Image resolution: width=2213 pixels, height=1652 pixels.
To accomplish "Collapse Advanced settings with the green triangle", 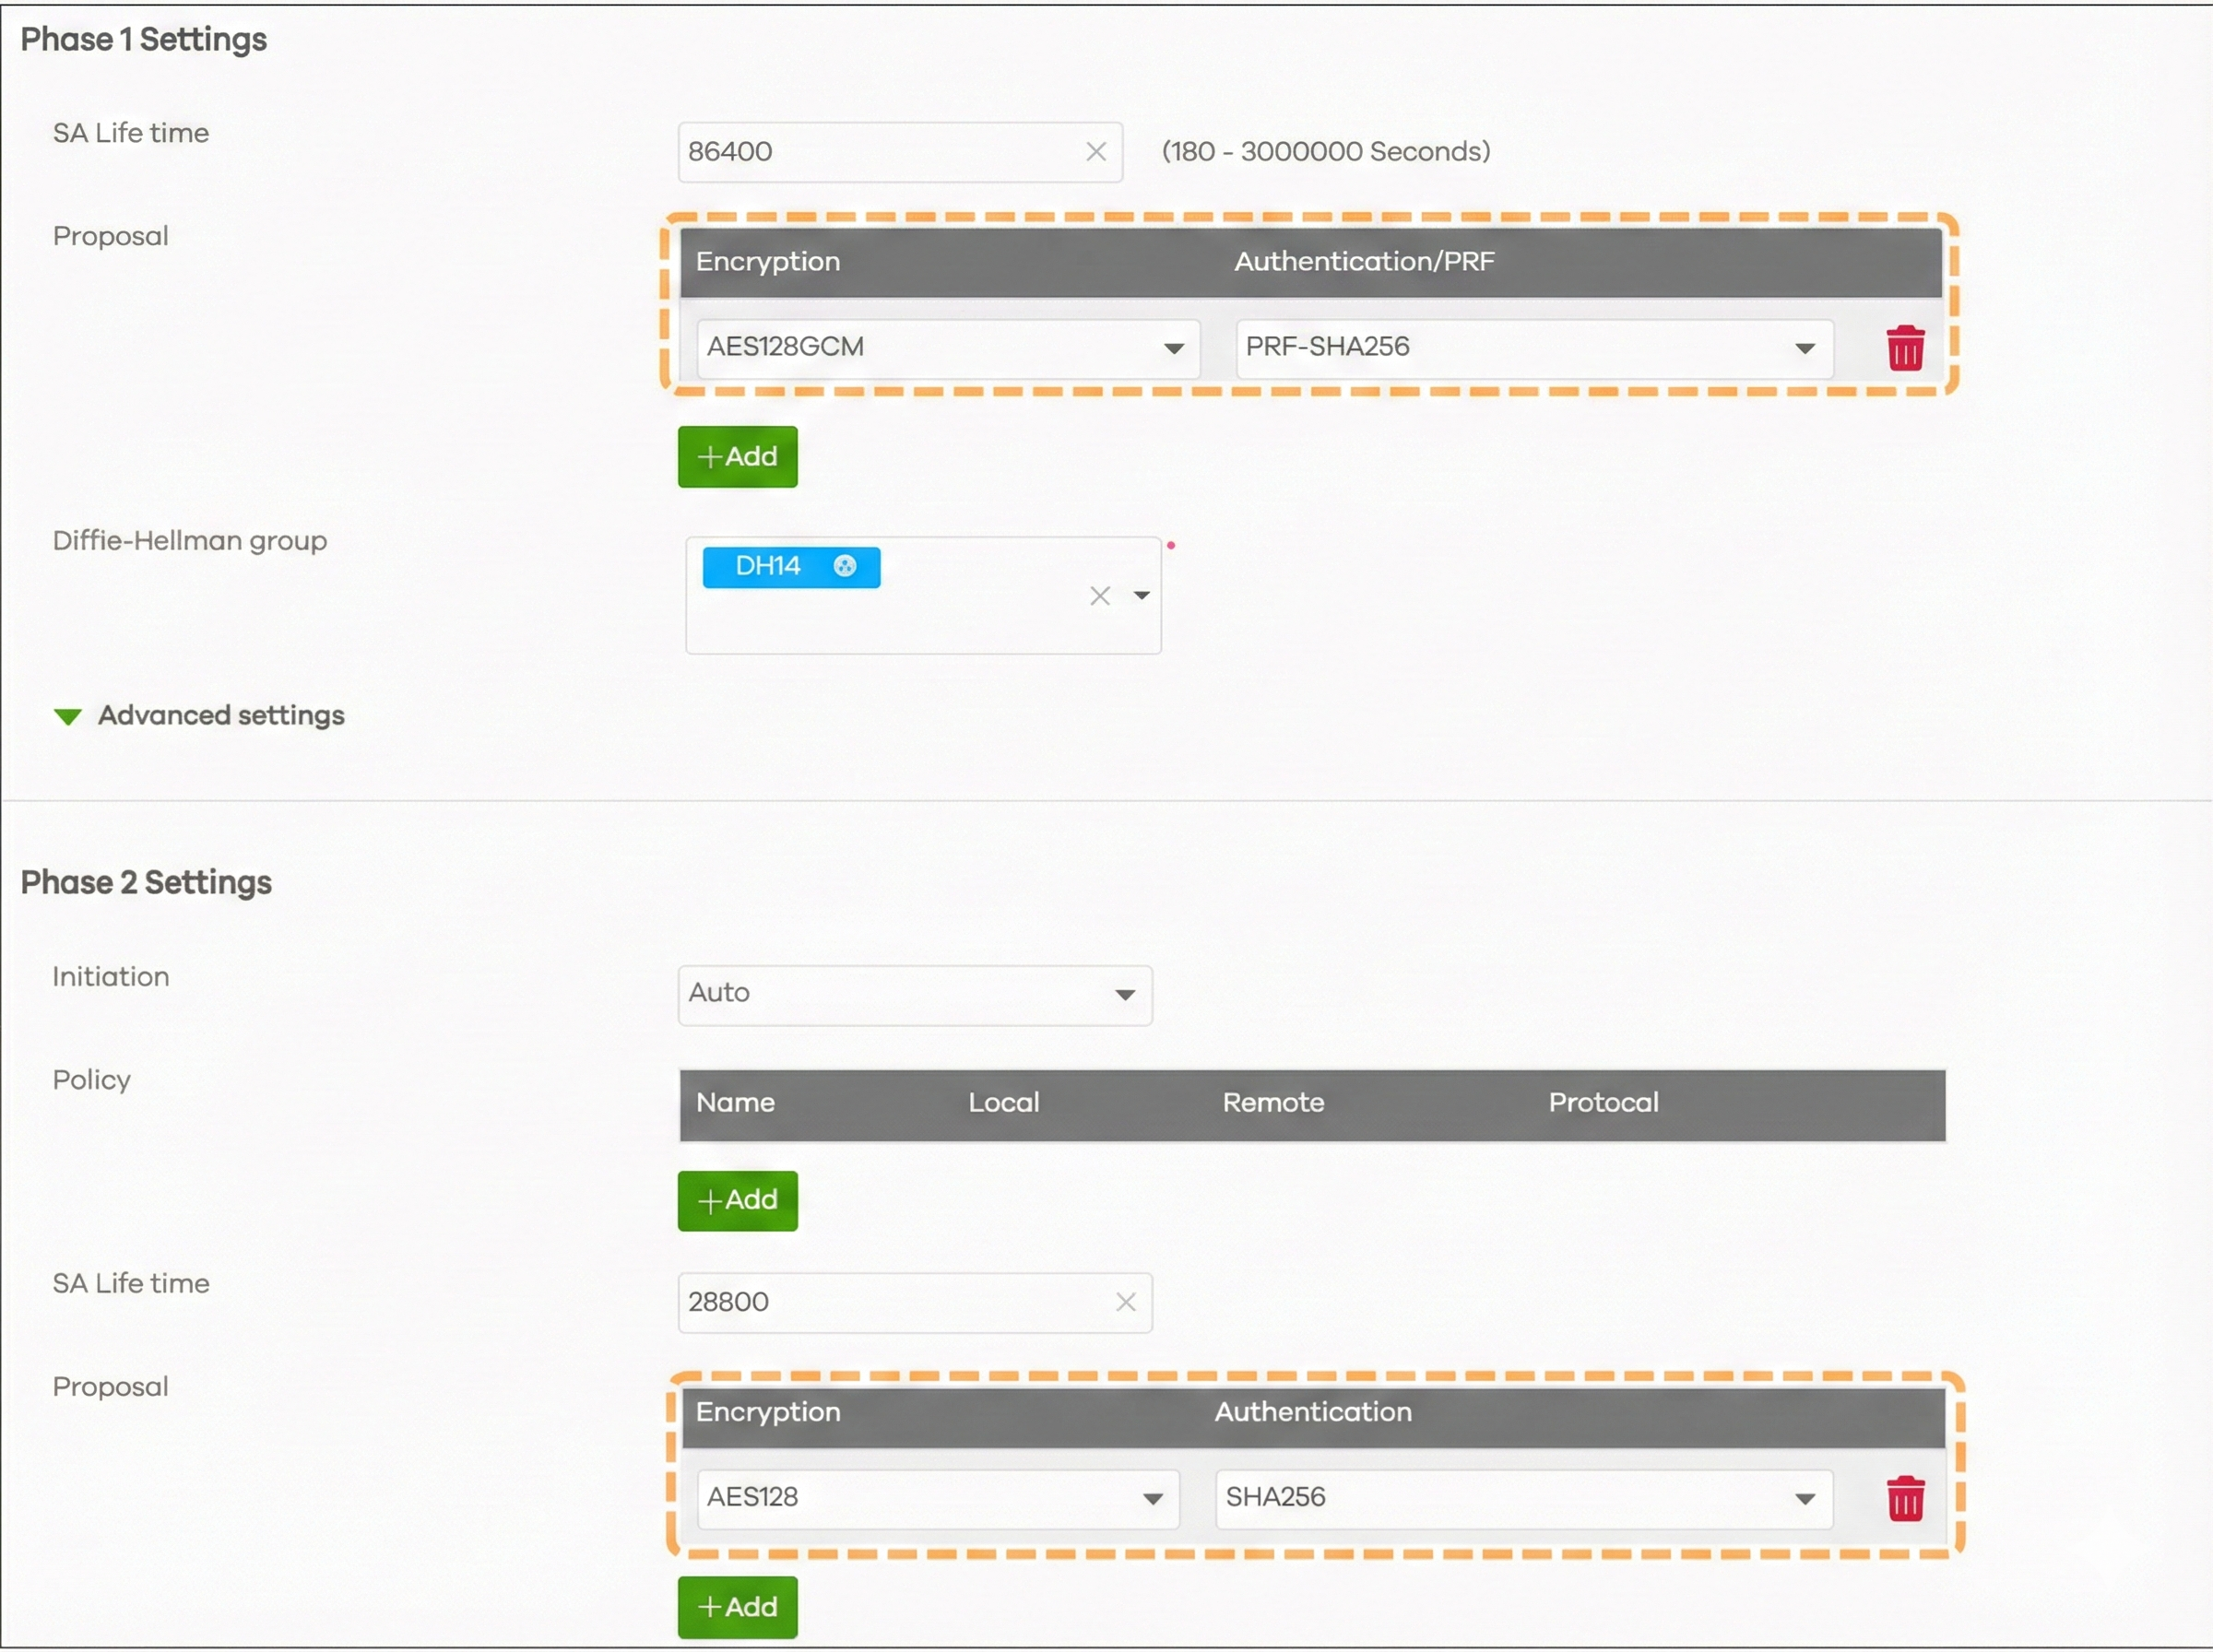I will coord(67,717).
